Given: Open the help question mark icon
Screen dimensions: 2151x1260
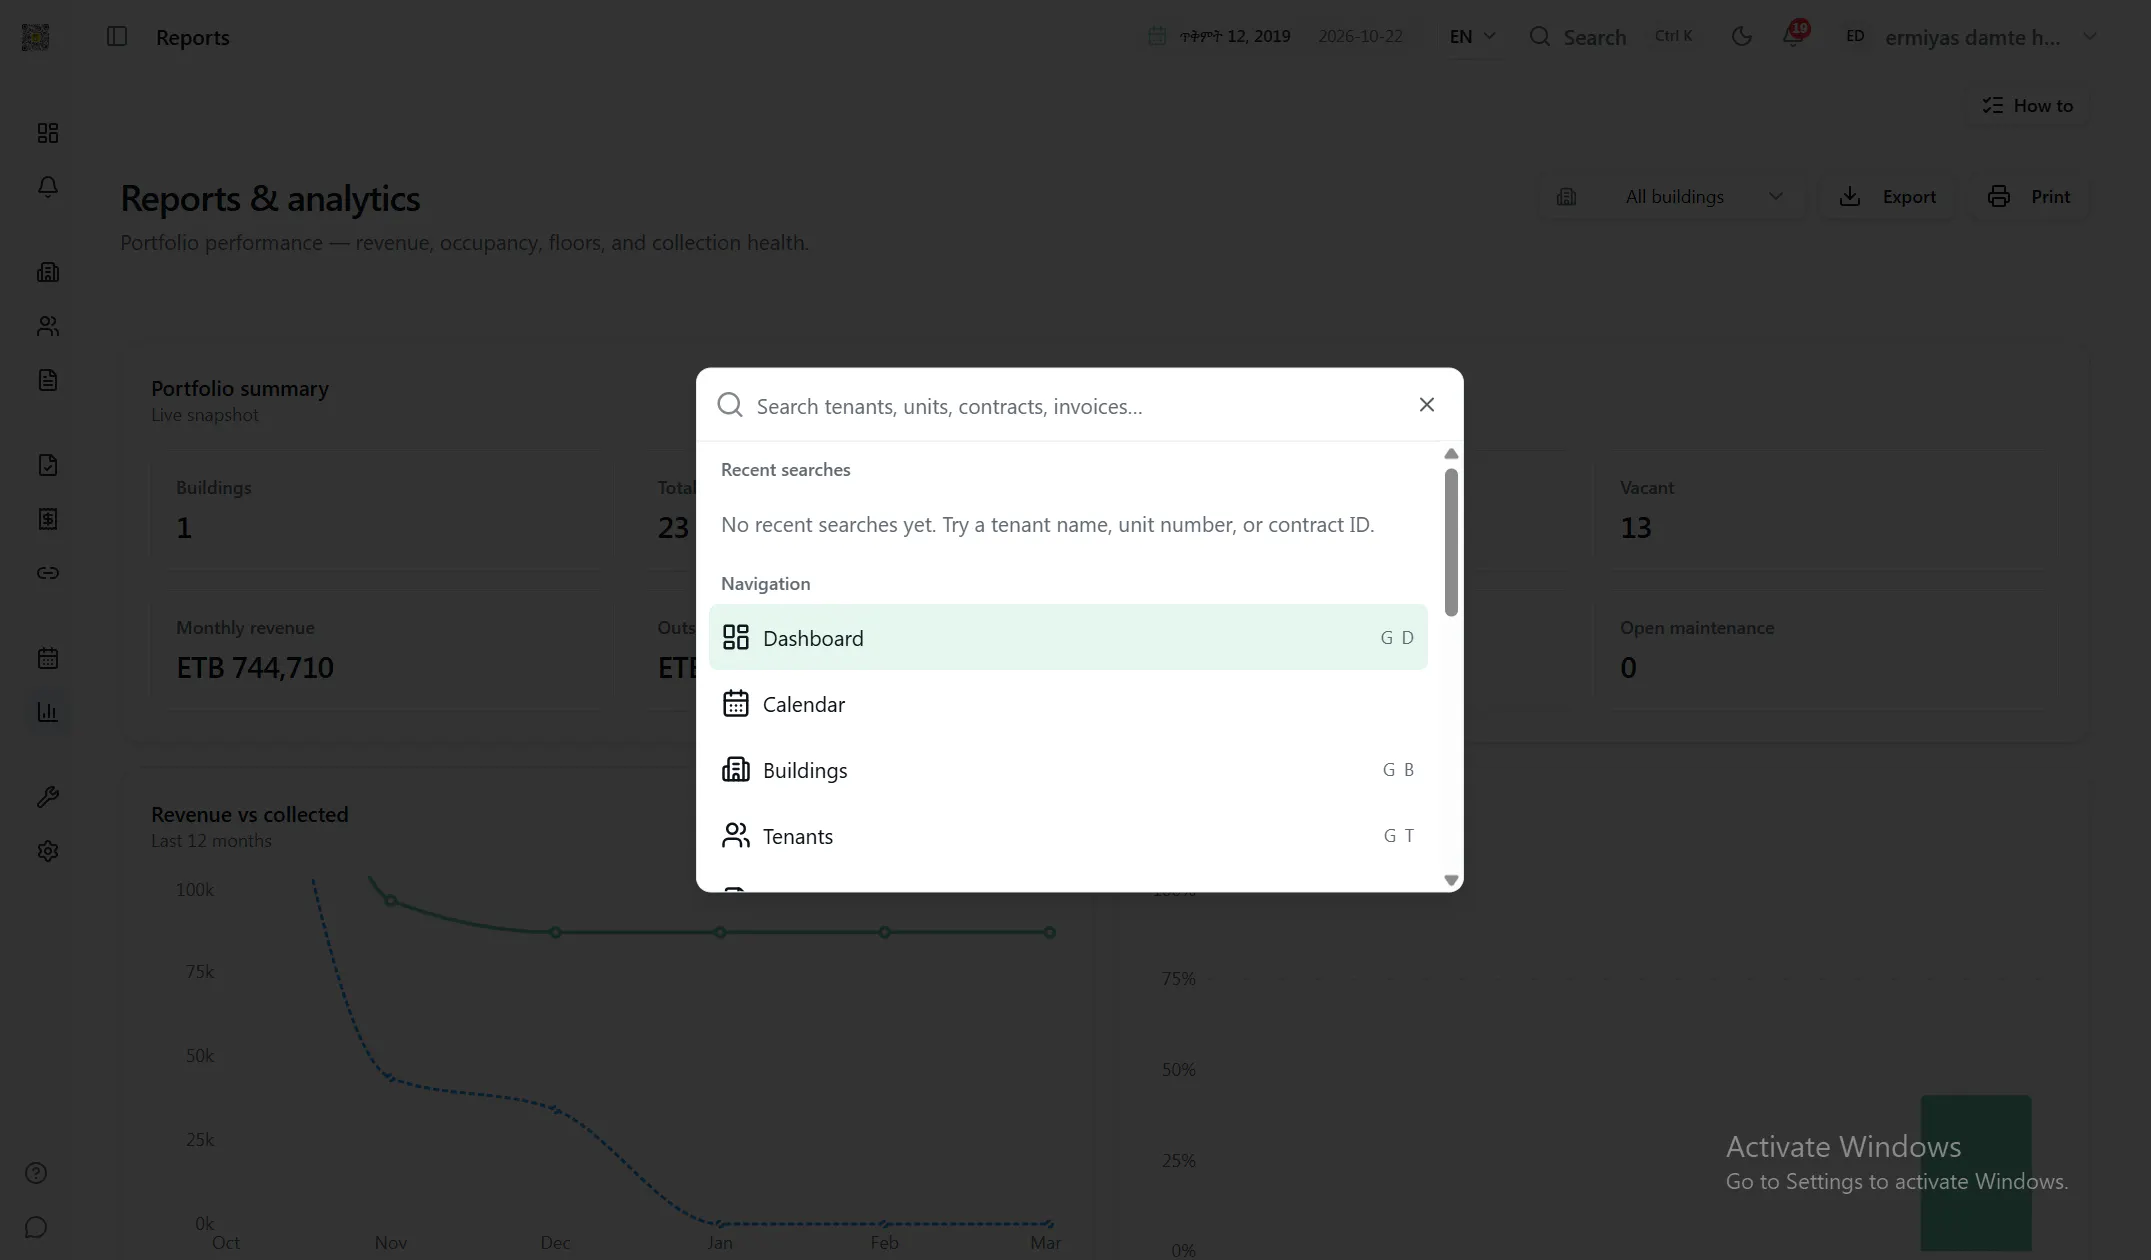Looking at the screenshot, I should point(36,1173).
